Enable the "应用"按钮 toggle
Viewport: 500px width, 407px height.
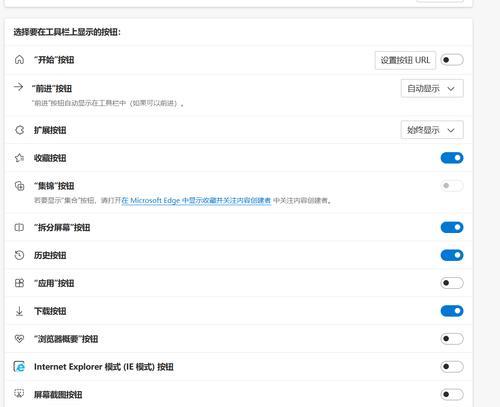click(x=452, y=283)
